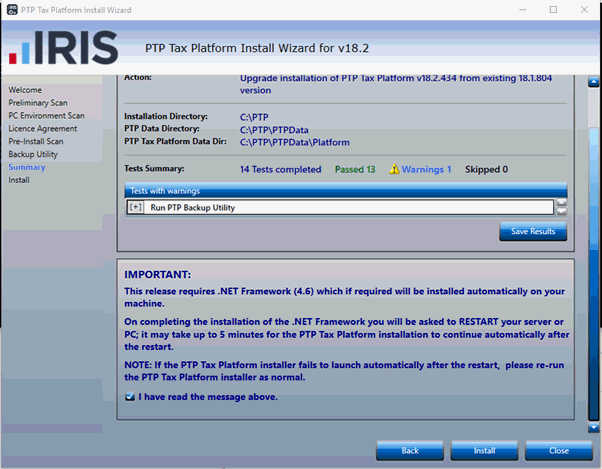Viewport: 602px width, 469px height.
Task: Tick the 'I have read the message above' checkbox
Action: (x=130, y=396)
